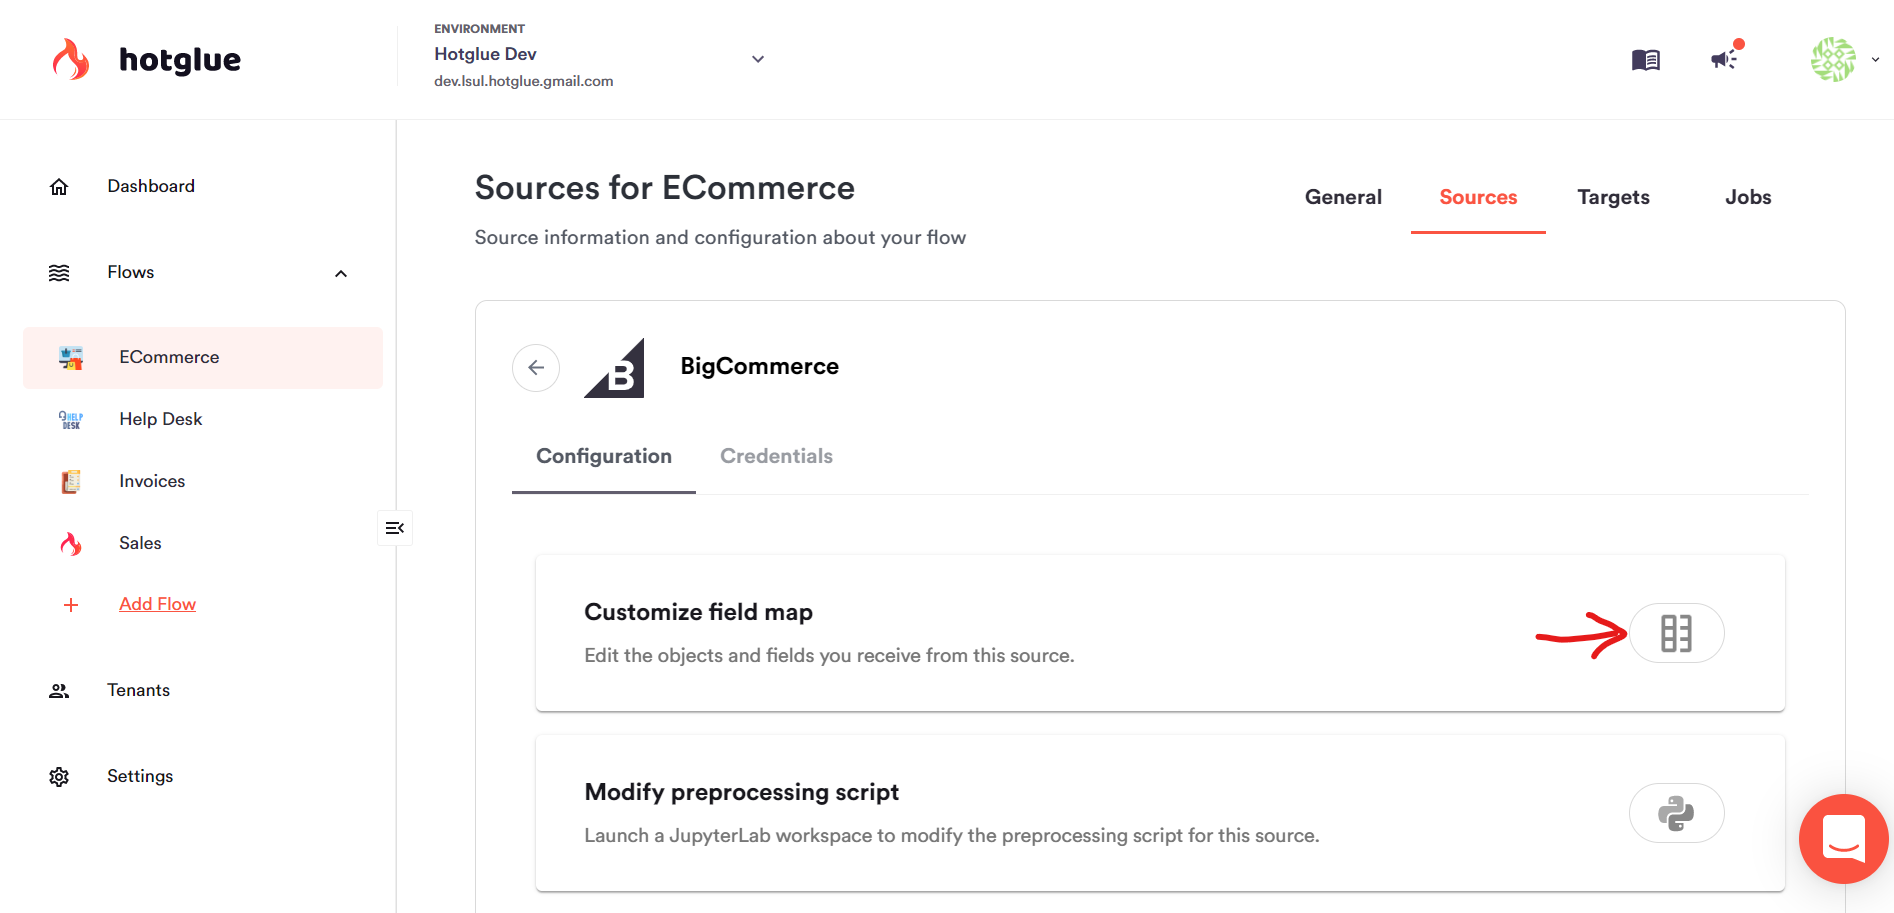Click the Invoices flow icon

click(x=71, y=482)
